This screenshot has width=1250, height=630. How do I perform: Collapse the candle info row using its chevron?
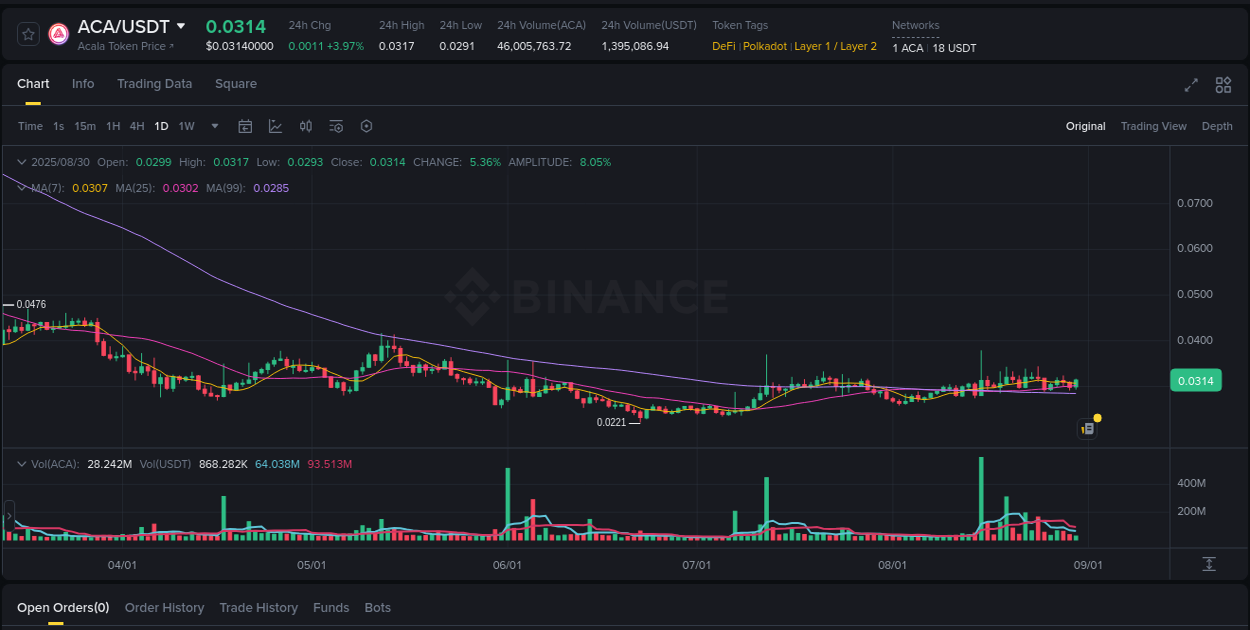22,161
